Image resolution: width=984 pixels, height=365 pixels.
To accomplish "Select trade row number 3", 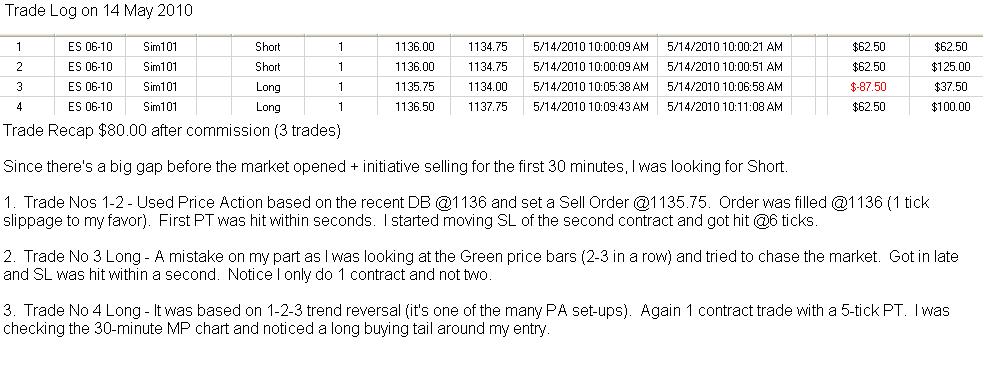I will [492, 87].
